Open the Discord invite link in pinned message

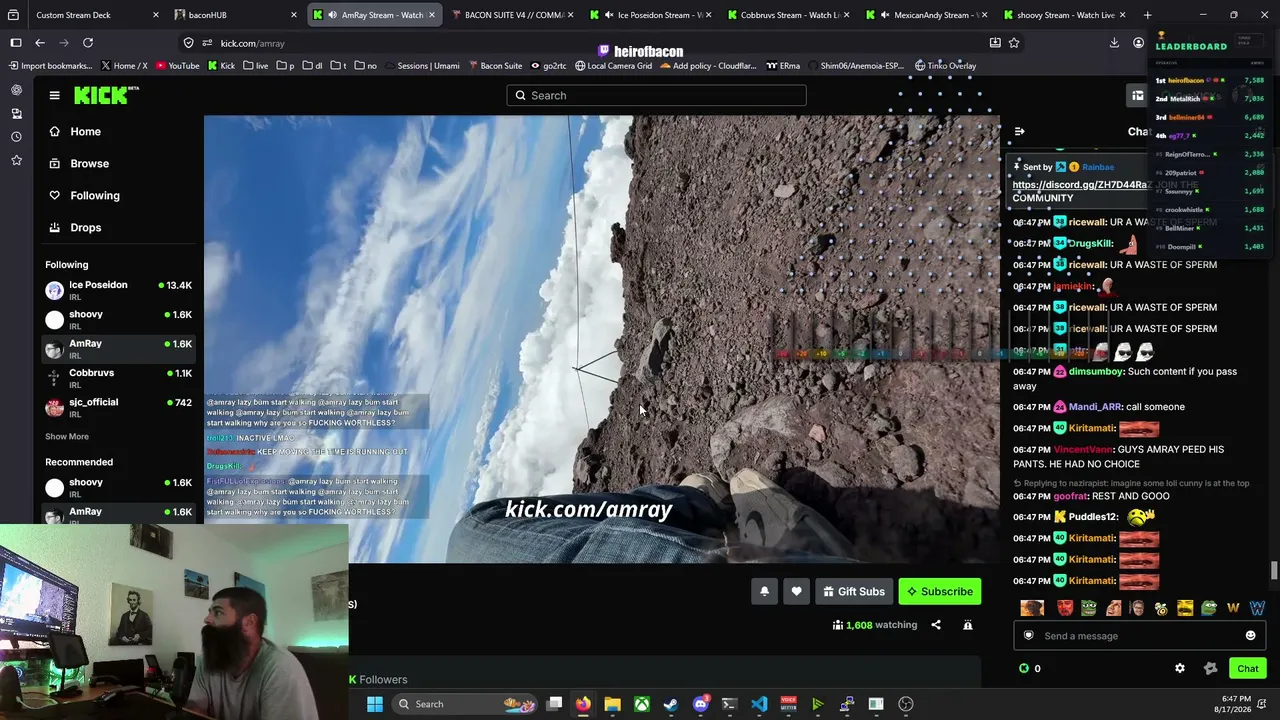tap(1080, 185)
